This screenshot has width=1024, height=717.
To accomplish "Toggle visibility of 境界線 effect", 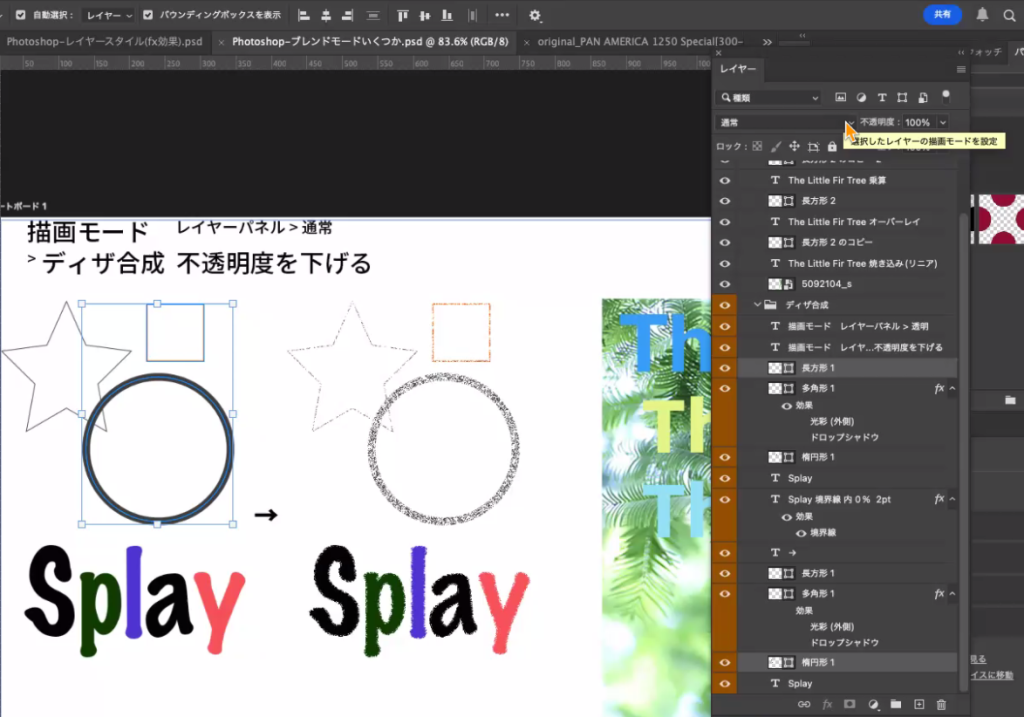I will pyautogui.click(x=801, y=532).
